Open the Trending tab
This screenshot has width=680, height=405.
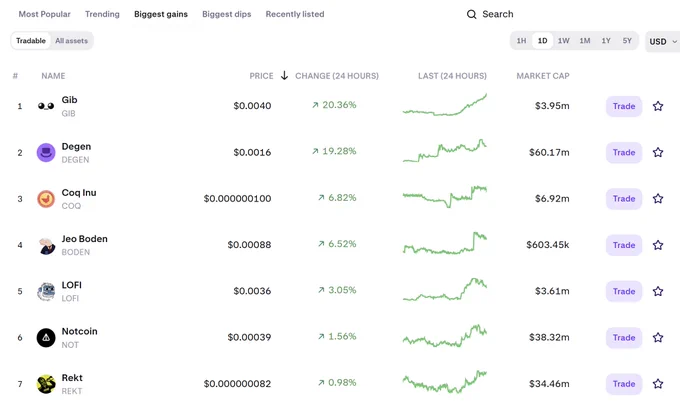102,14
